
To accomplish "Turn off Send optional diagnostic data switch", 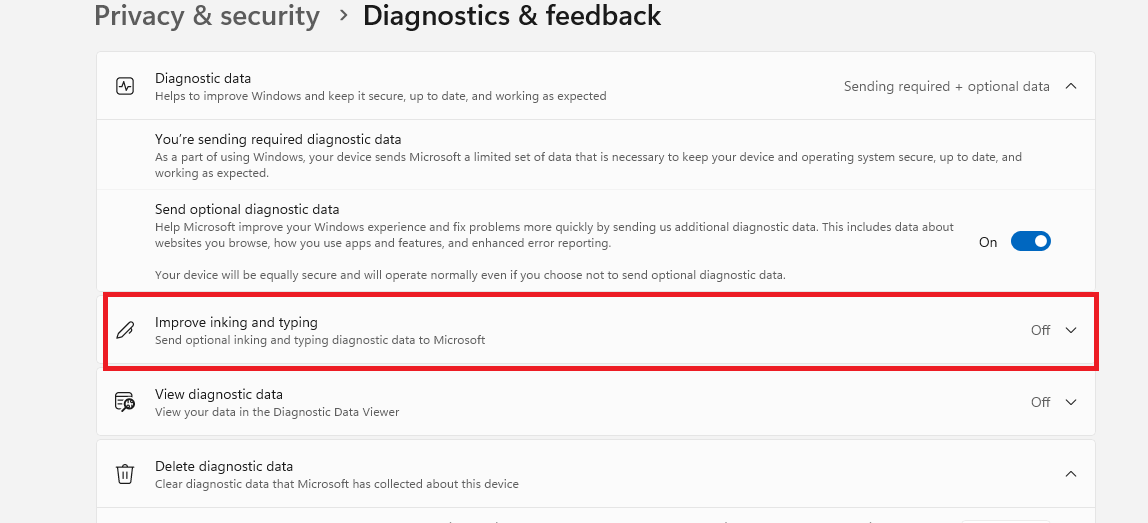I will [x=1030, y=242].
